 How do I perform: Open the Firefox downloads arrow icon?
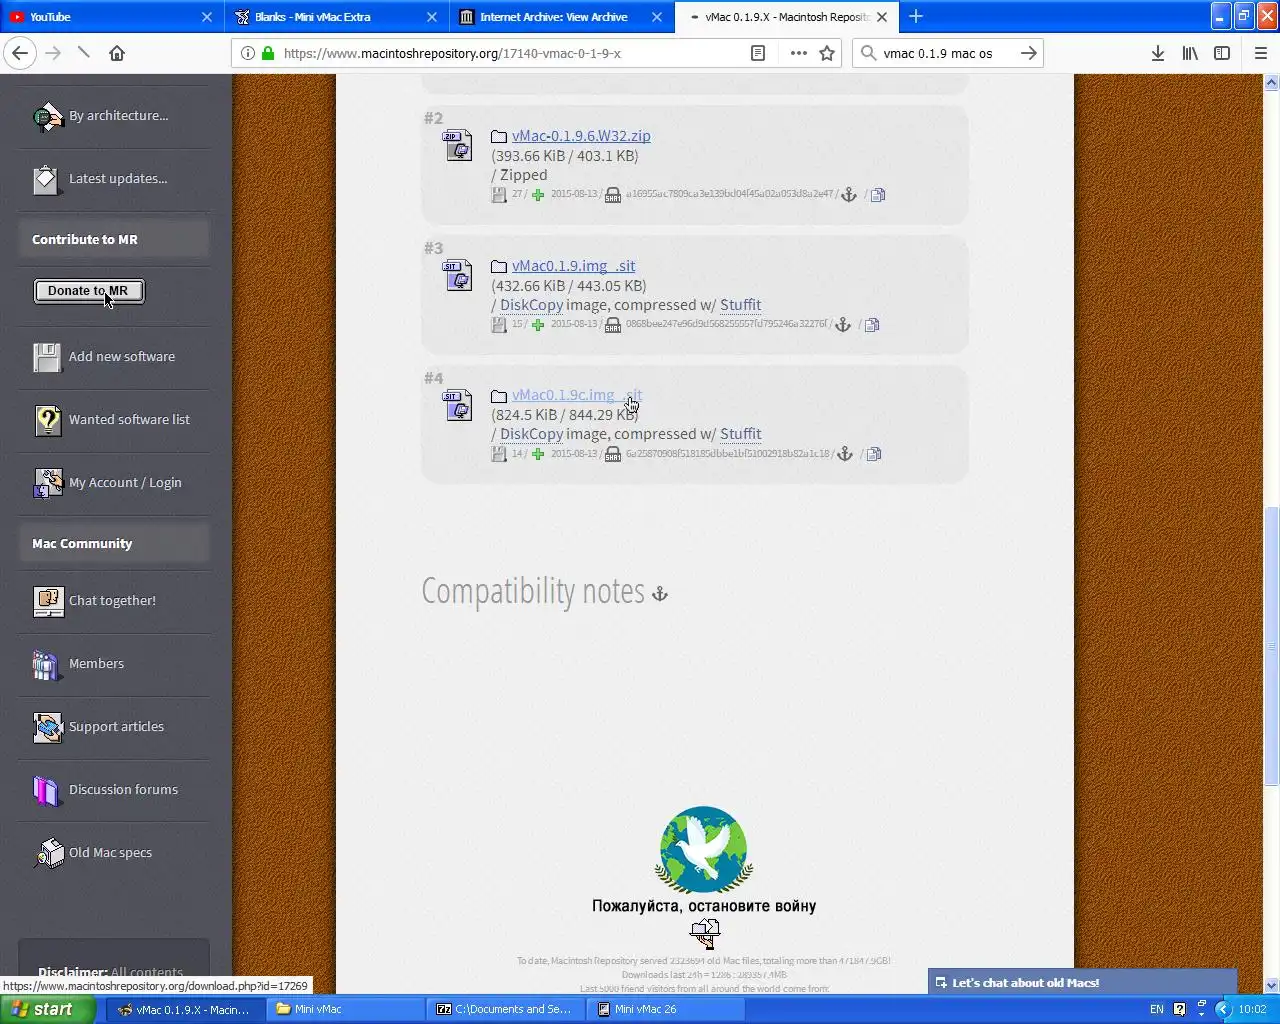point(1157,53)
